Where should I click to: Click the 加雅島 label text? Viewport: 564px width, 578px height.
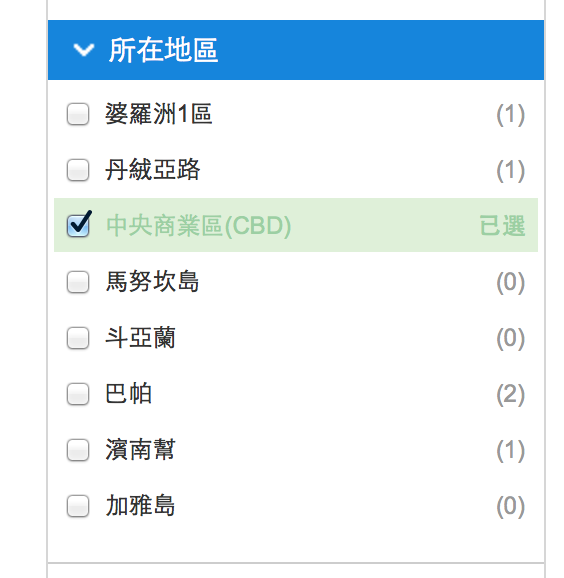pos(140,506)
